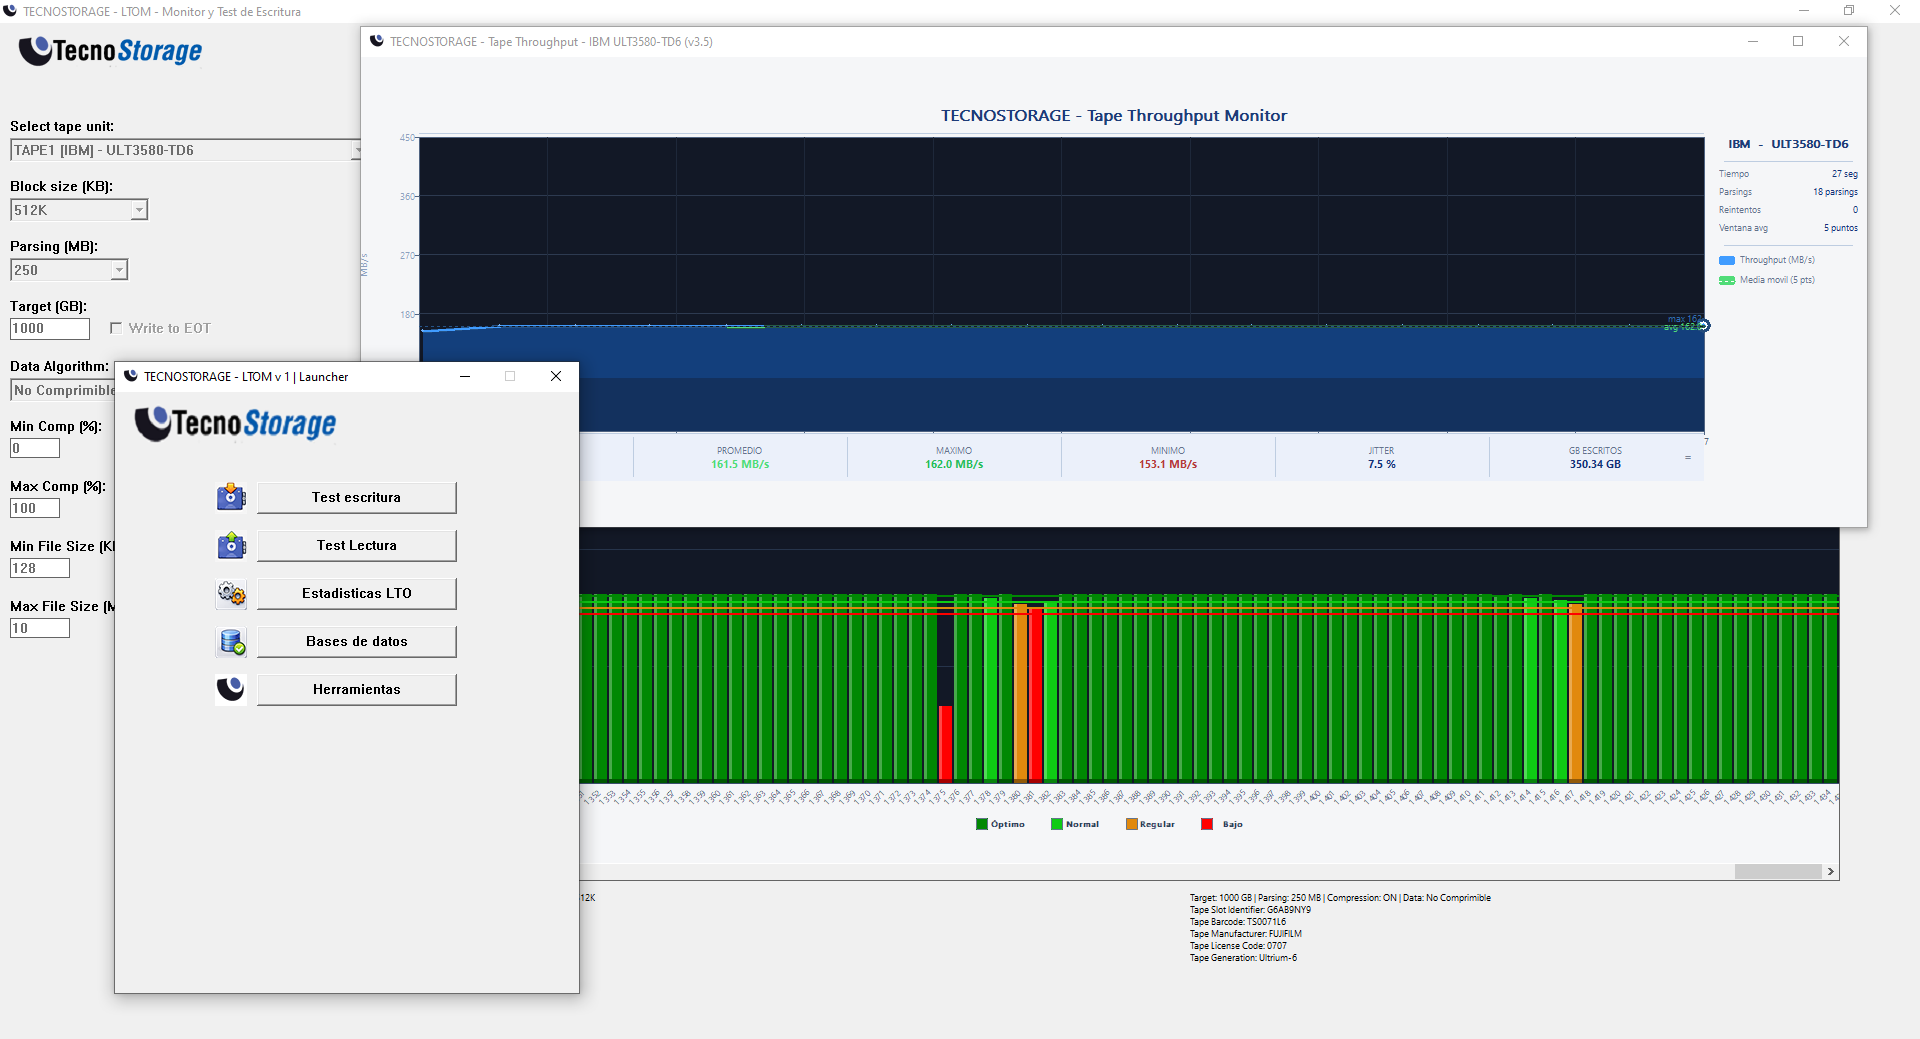Open the Select tape unit combo box
1920x1039 pixels.
coord(185,150)
